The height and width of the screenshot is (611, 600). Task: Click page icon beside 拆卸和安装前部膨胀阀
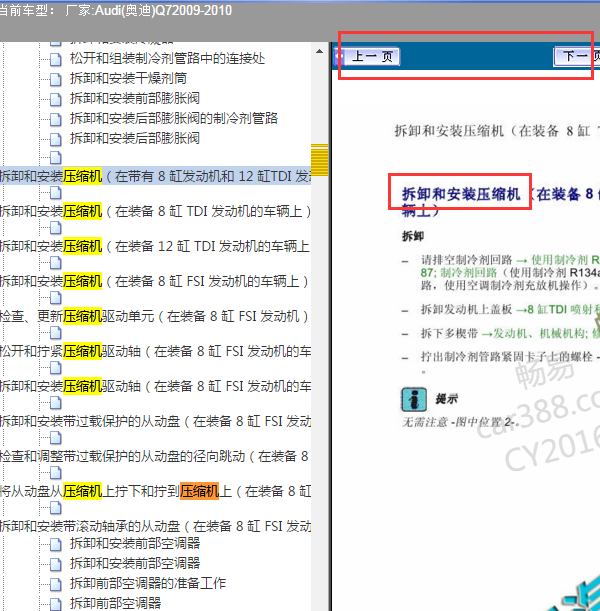[56, 99]
